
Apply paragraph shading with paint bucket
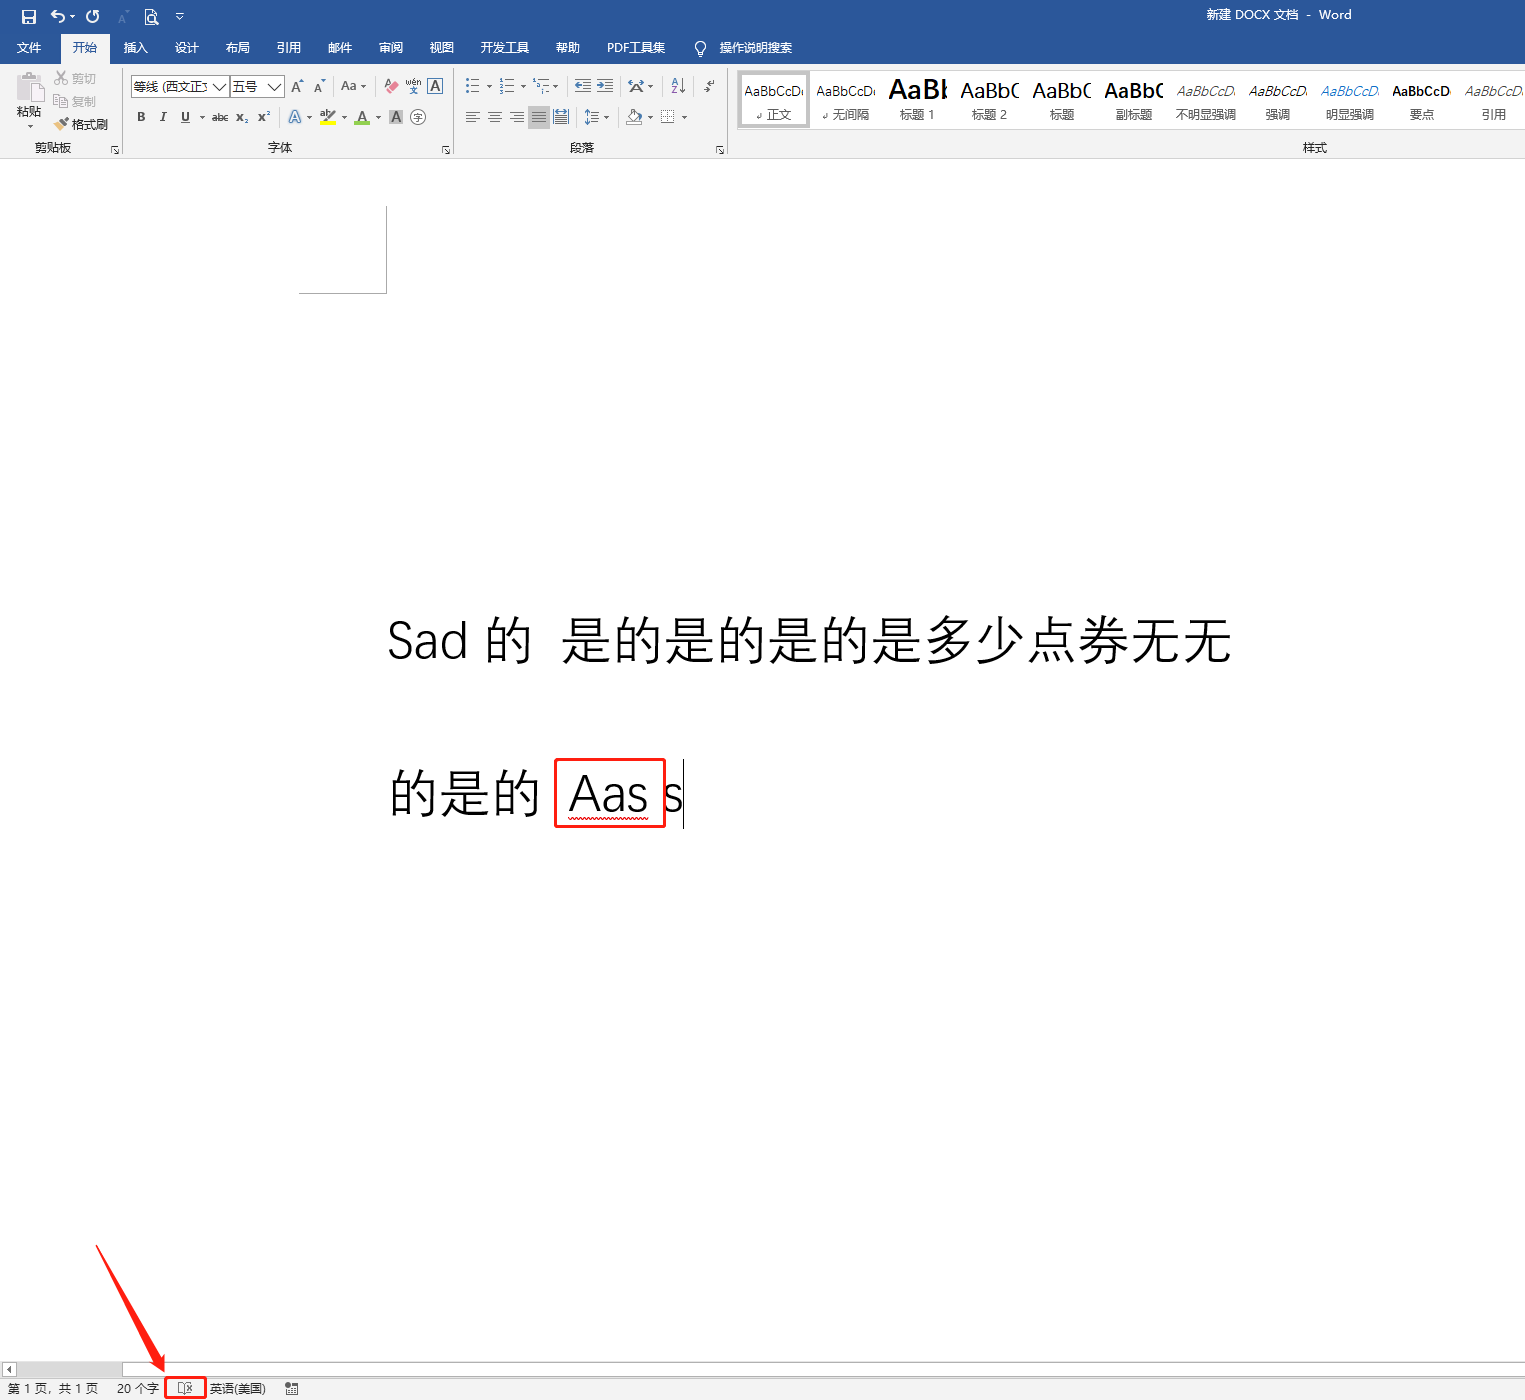click(x=634, y=117)
